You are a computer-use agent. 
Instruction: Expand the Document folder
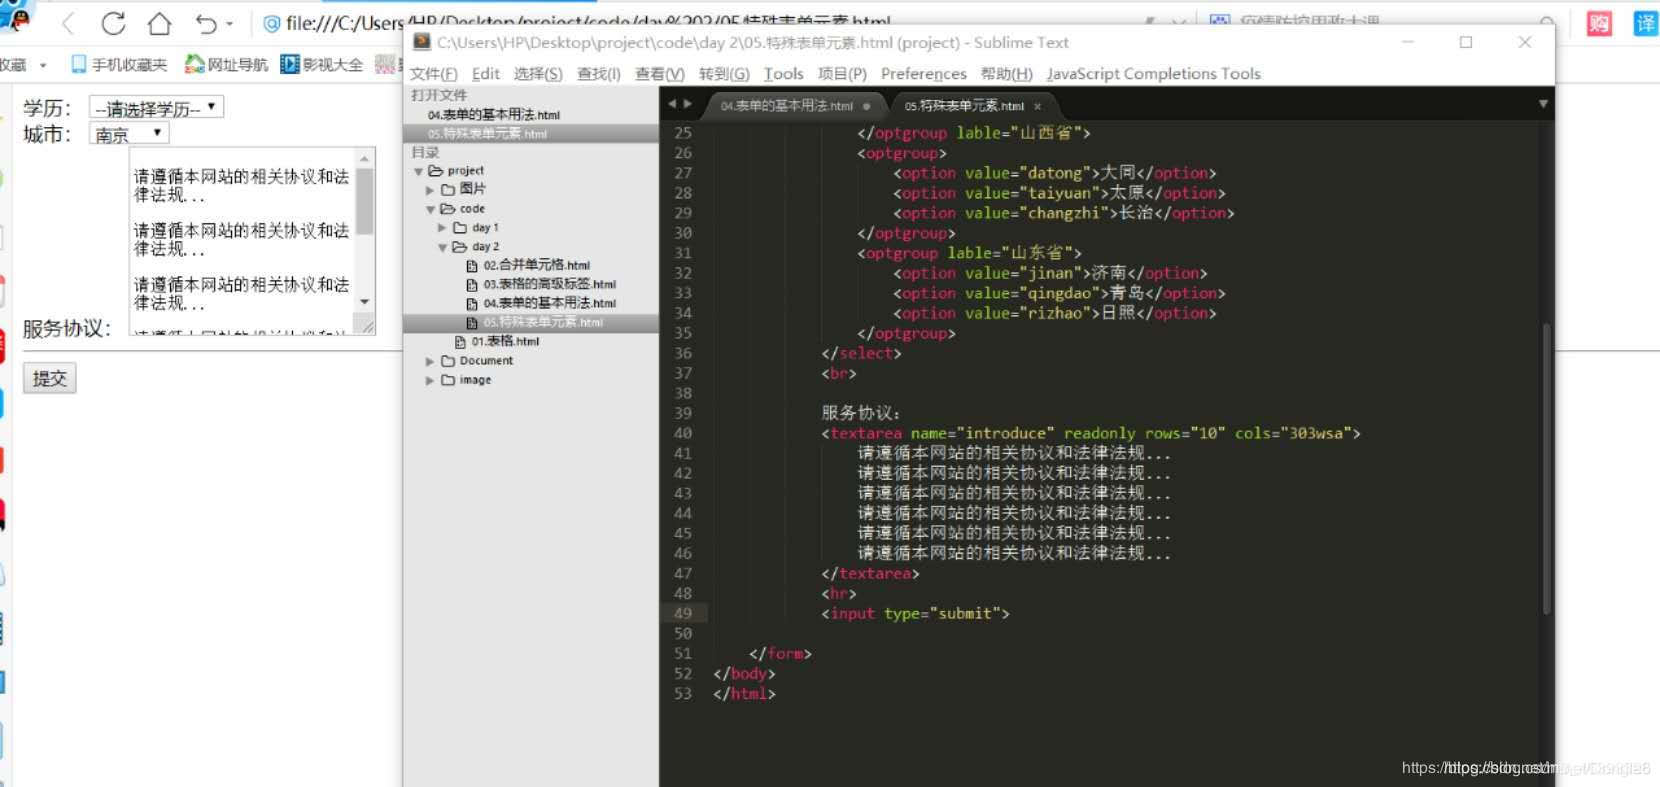(430, 361)
